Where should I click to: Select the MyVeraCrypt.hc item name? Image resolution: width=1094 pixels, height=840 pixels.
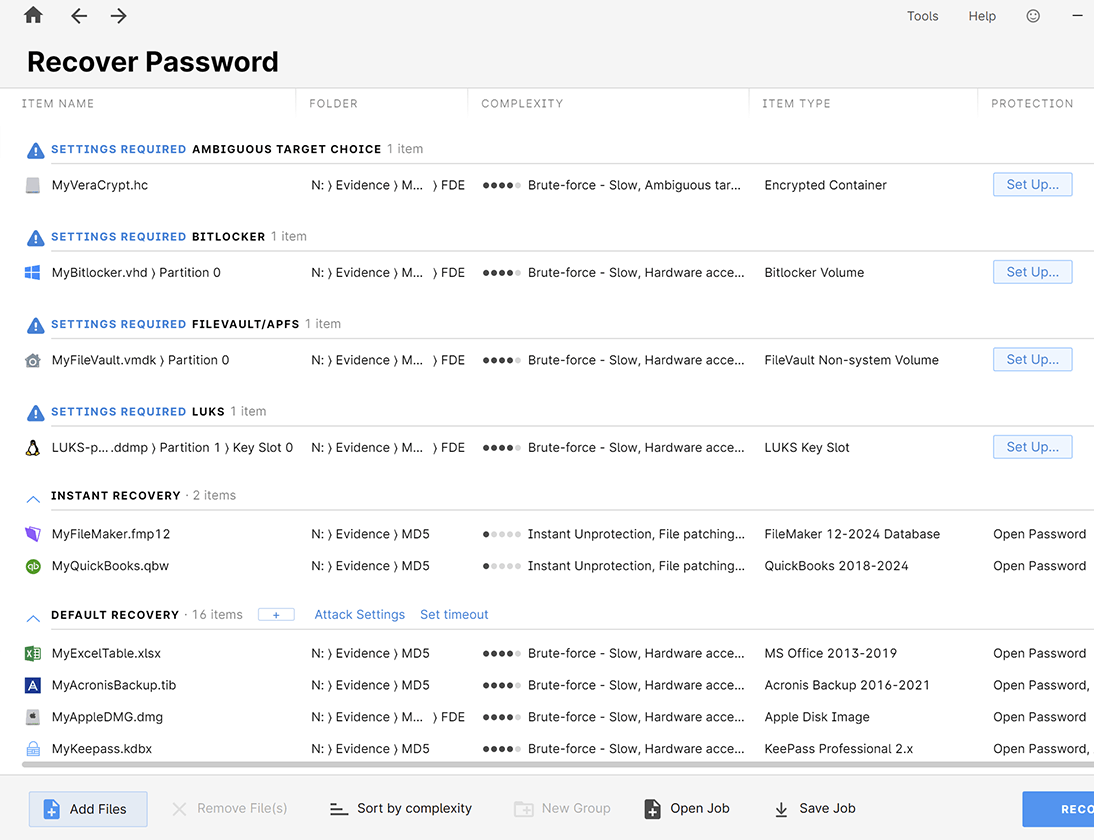100,186
